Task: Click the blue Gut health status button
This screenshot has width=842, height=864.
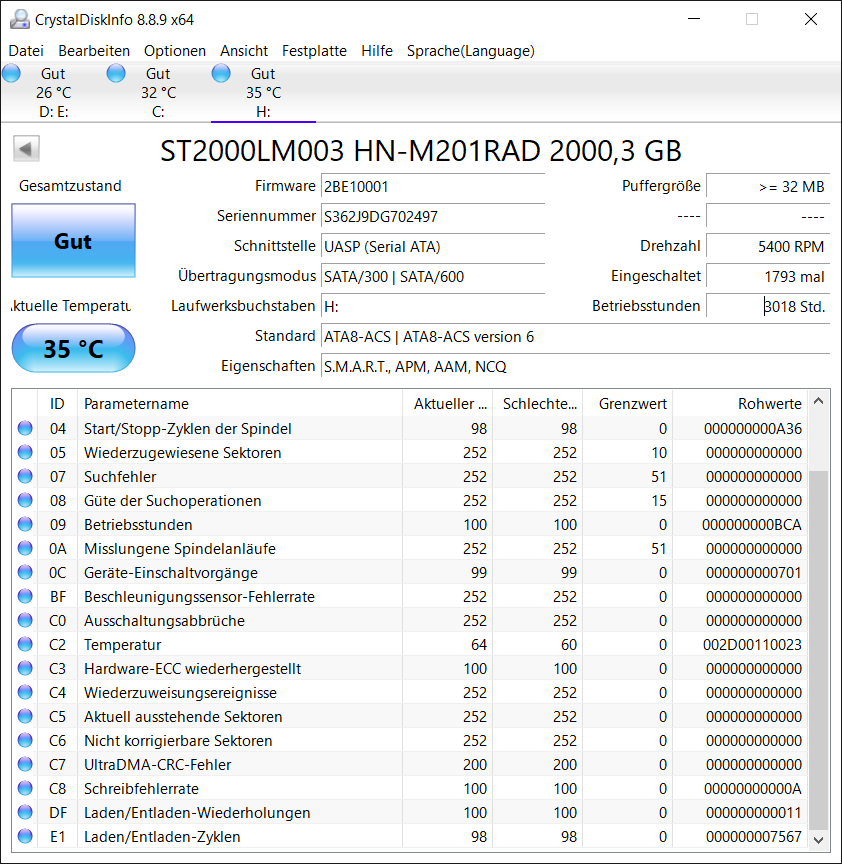Action: click(x=73, y=241)
